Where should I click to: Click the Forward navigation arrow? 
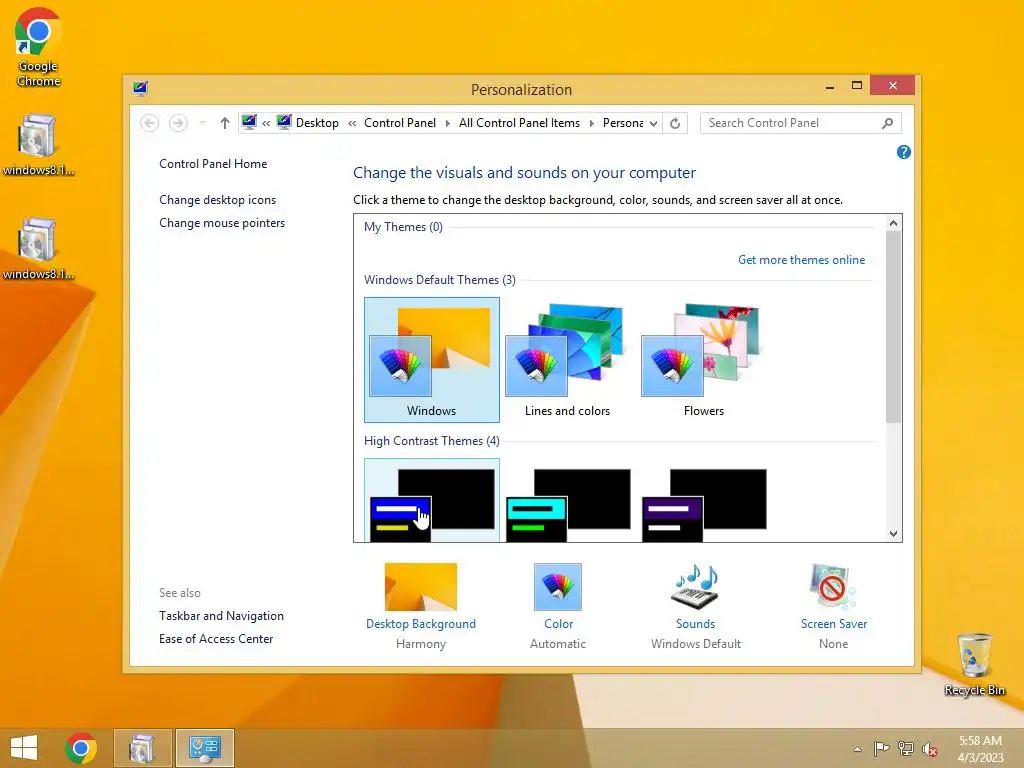178,123
